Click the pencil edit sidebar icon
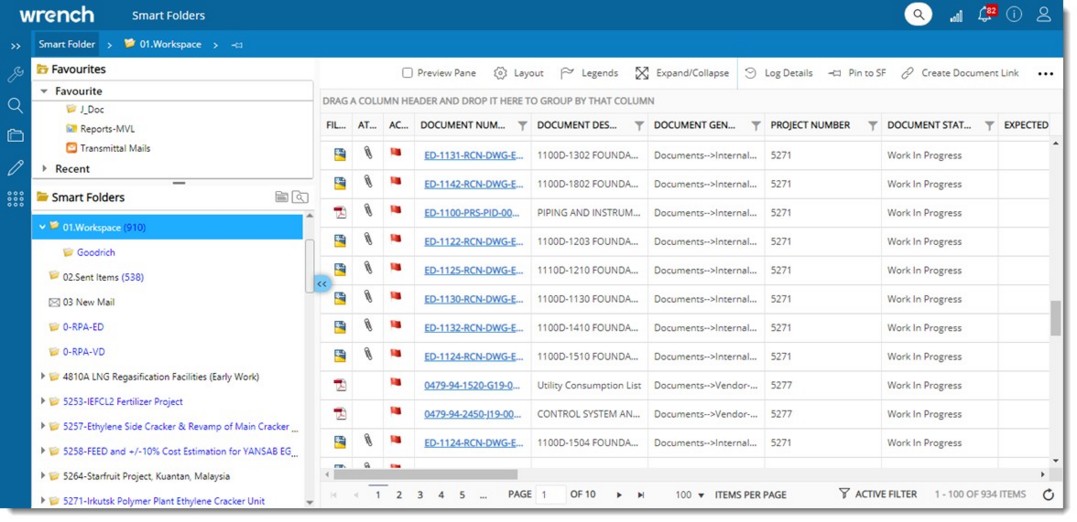The width and height of the screenshot is (1077, 522). 15,168
